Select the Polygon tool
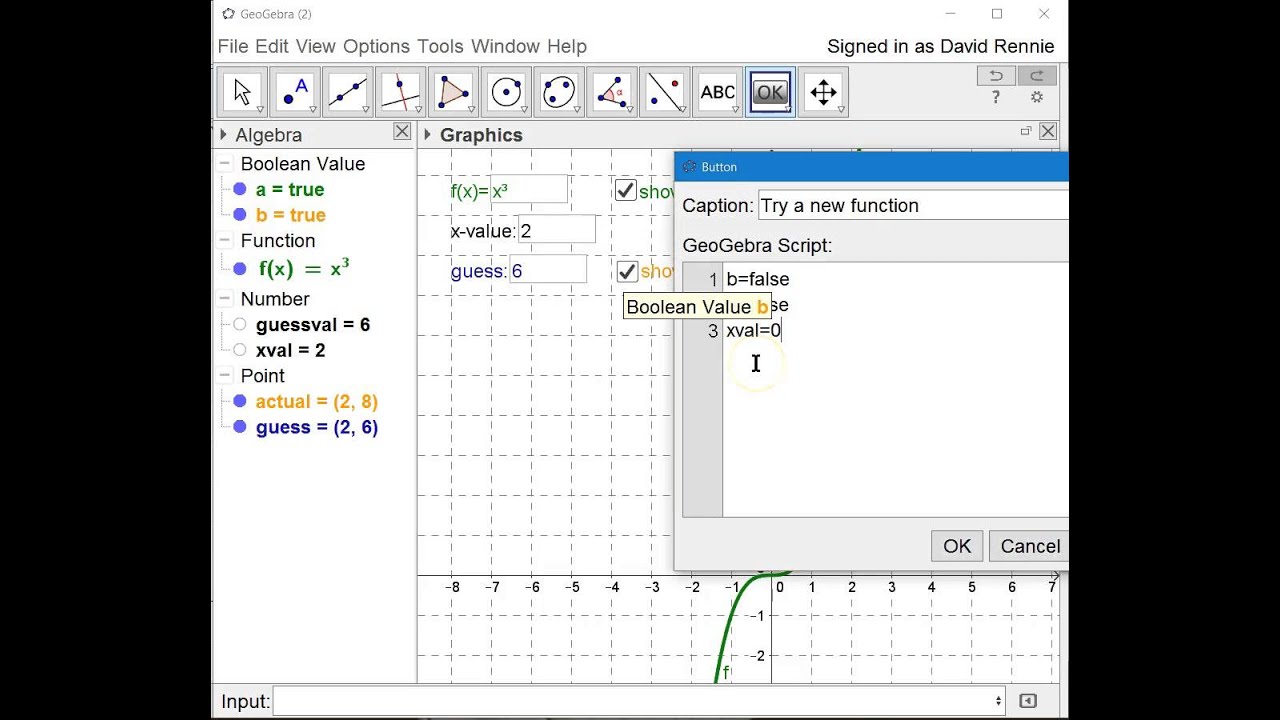Viewport: 1280px width, 720px height. 453,93
